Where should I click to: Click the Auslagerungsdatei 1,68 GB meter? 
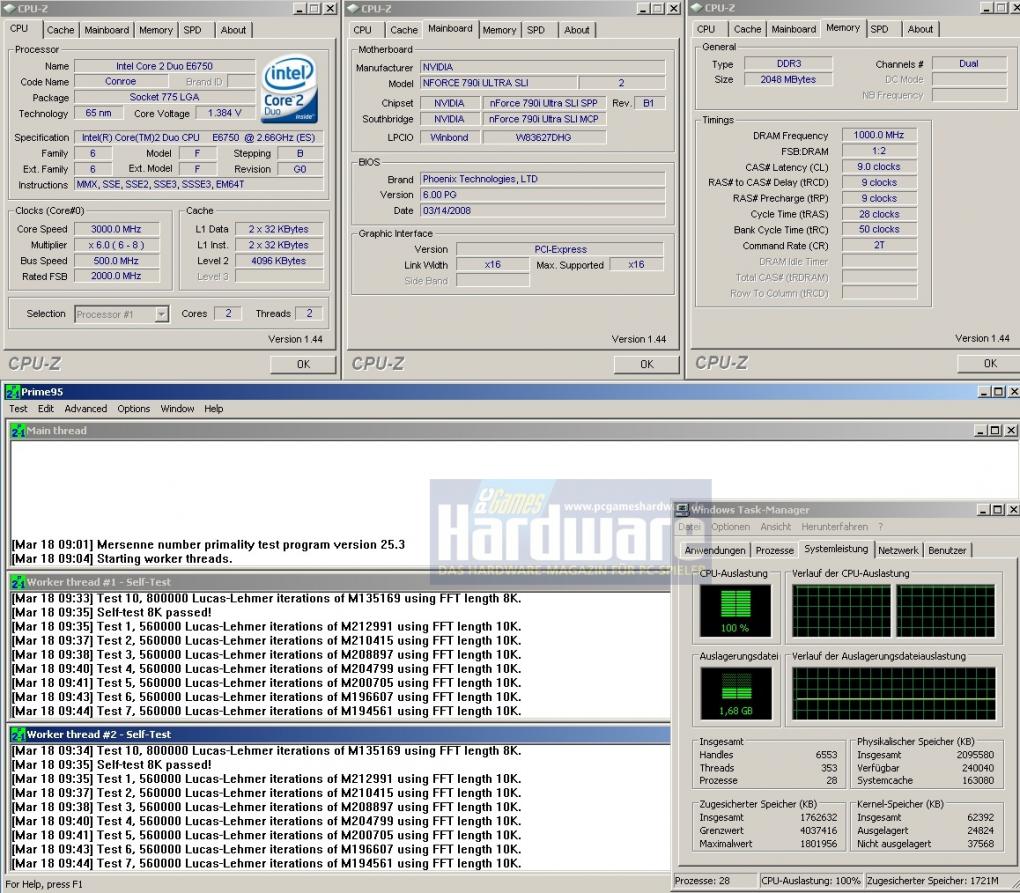click(736, 693)
